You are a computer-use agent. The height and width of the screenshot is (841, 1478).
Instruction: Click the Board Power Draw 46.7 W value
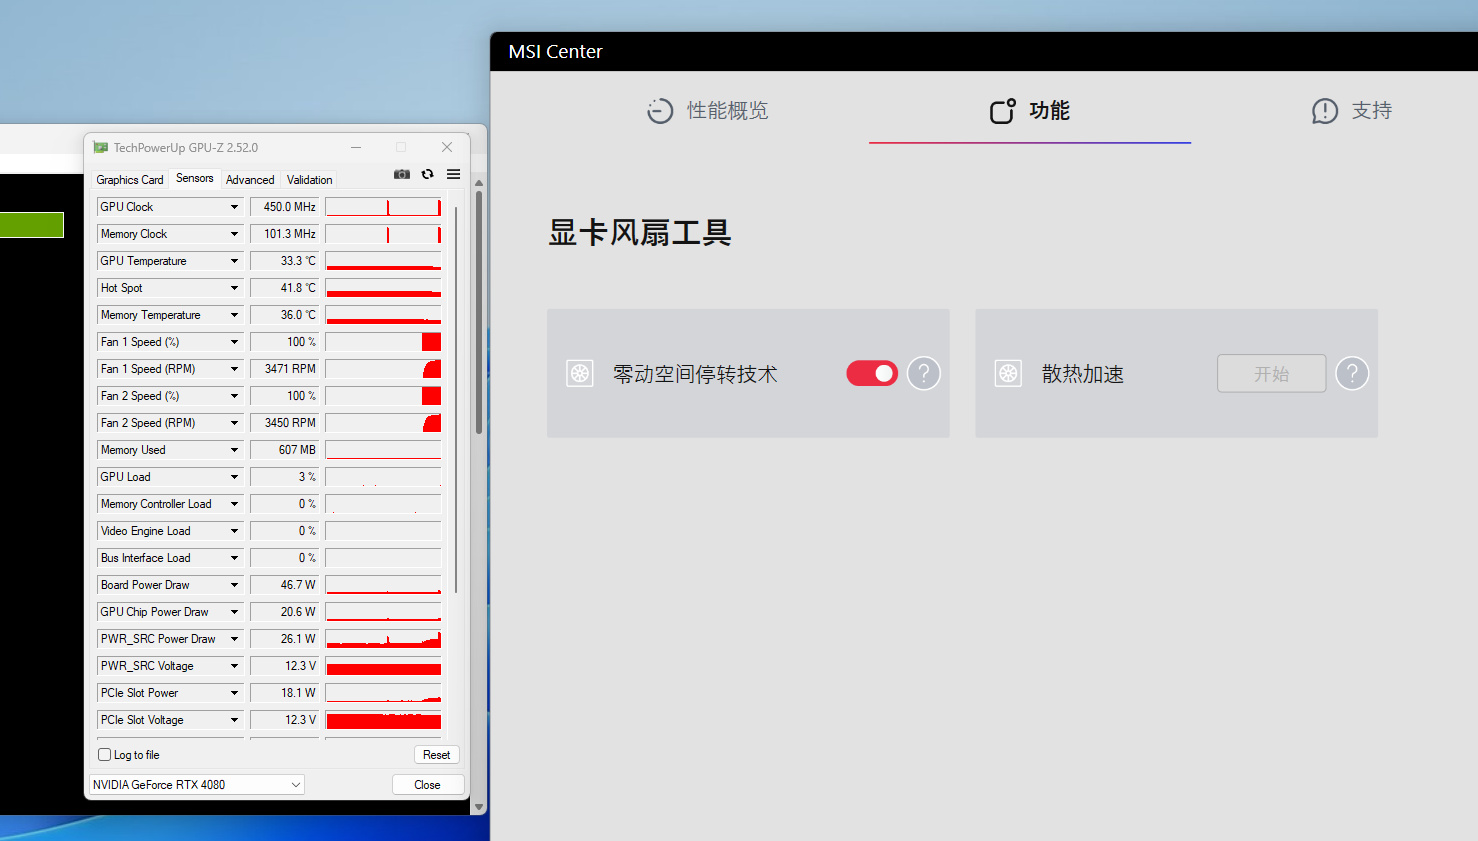pyautogui.click(x=284, y=585)
